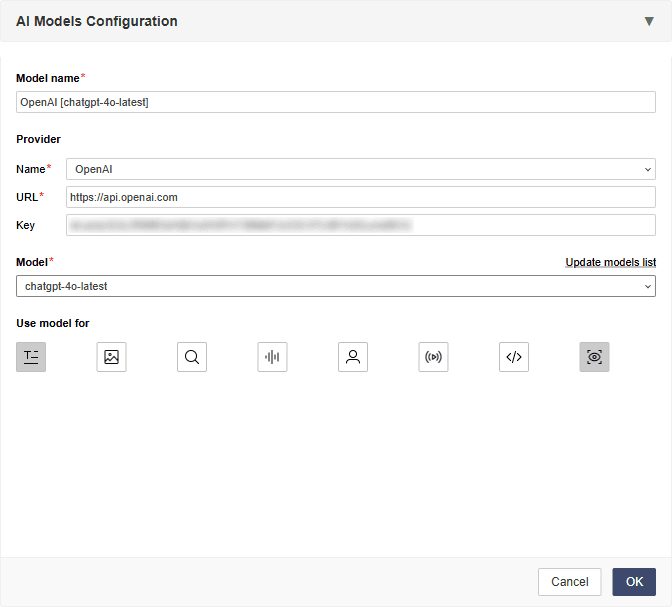This screenshot has width=672, height=607.
Task: Toggle the person/avatar capability icon
Action: (x=353, y=357)
